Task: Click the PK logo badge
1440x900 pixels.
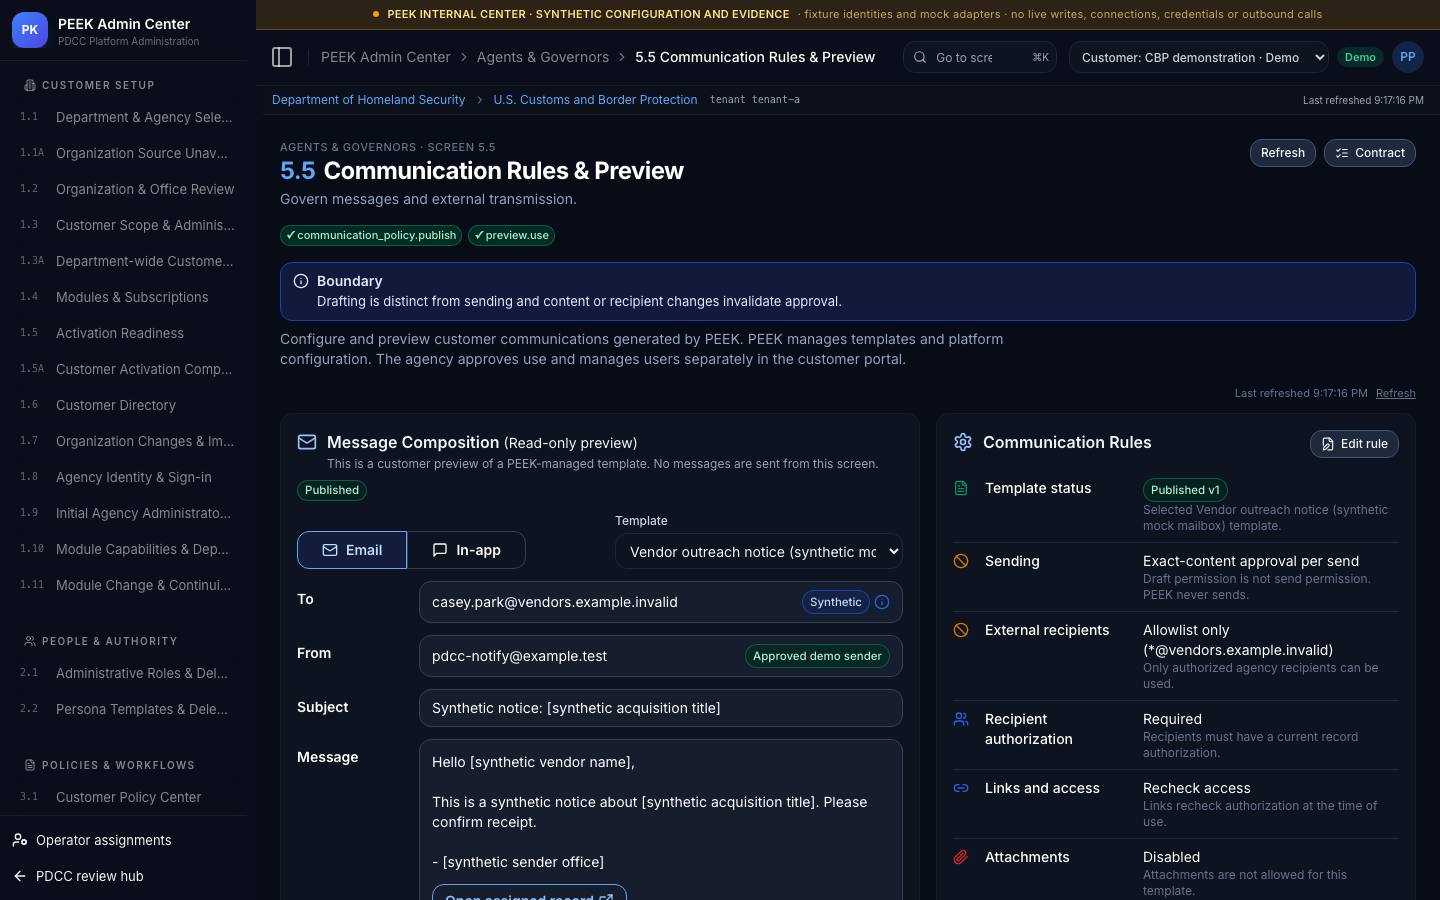Action: tap(30, 30)
